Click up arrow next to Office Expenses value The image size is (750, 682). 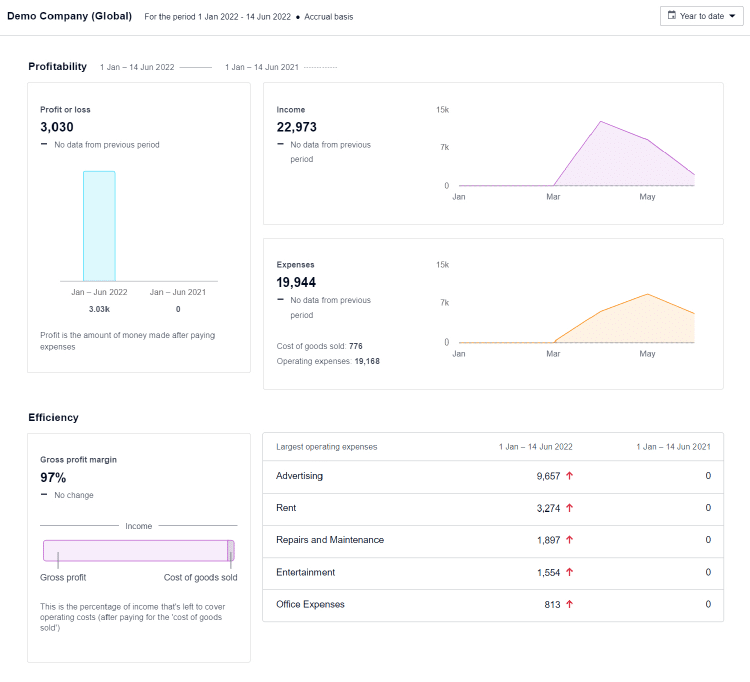click(x=570, y=604)
